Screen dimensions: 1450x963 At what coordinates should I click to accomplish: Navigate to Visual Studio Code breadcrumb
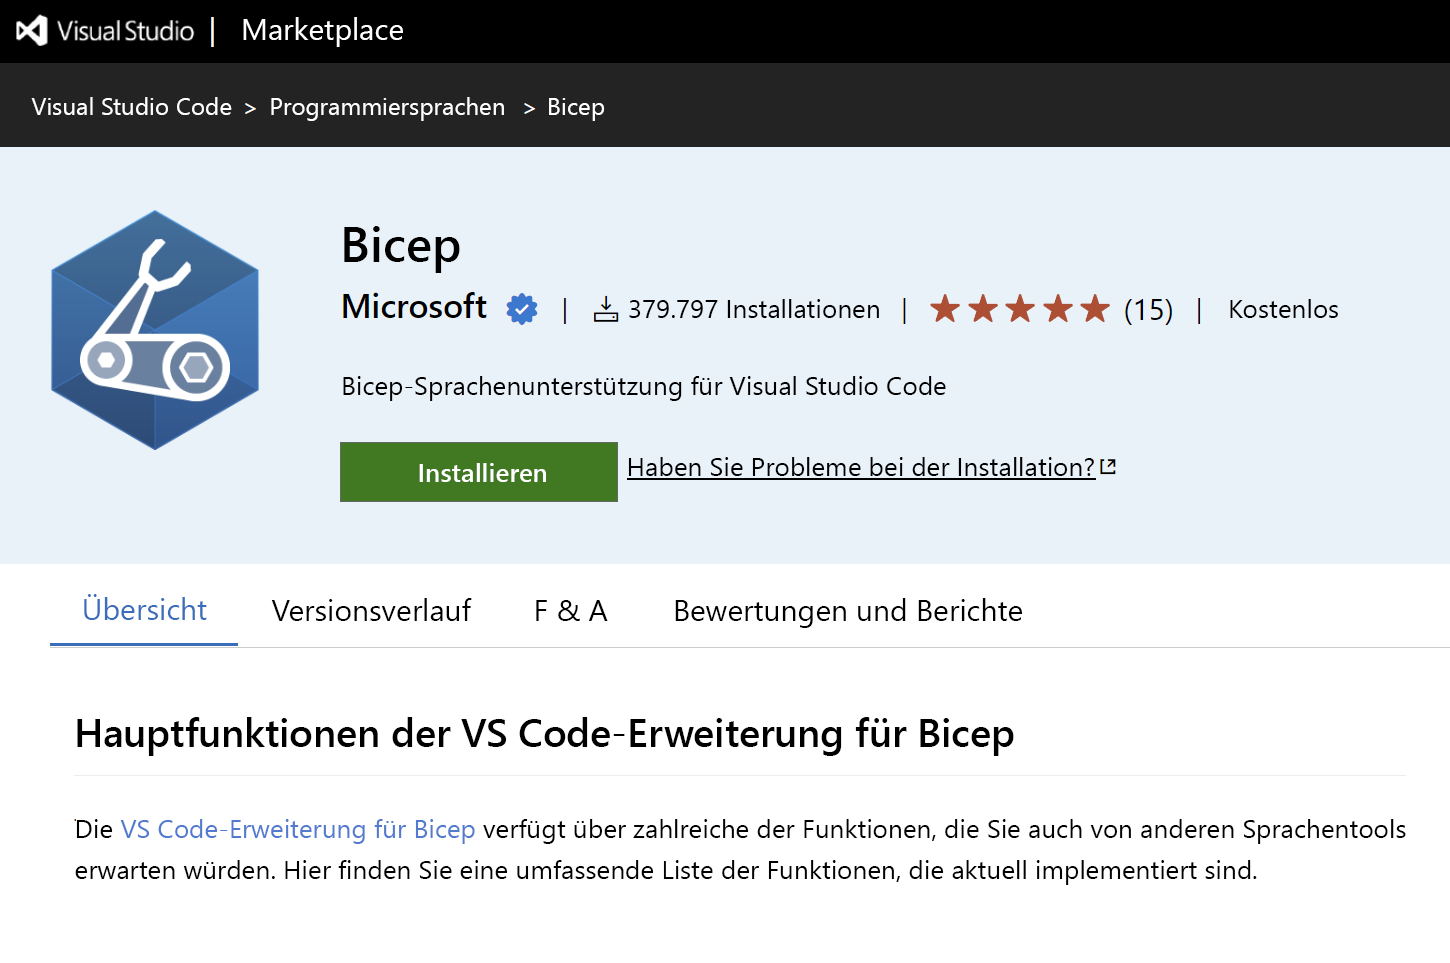[x=131, y=106]
